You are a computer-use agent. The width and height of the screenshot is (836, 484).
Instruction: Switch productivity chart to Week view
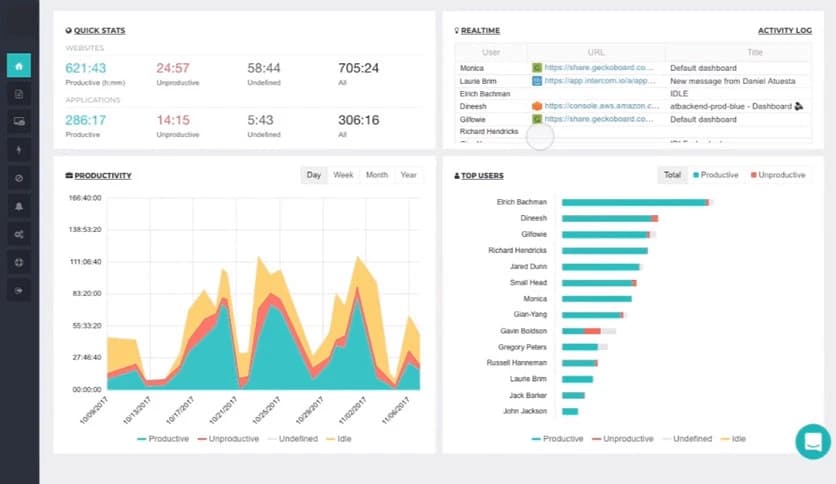(343, 175)
